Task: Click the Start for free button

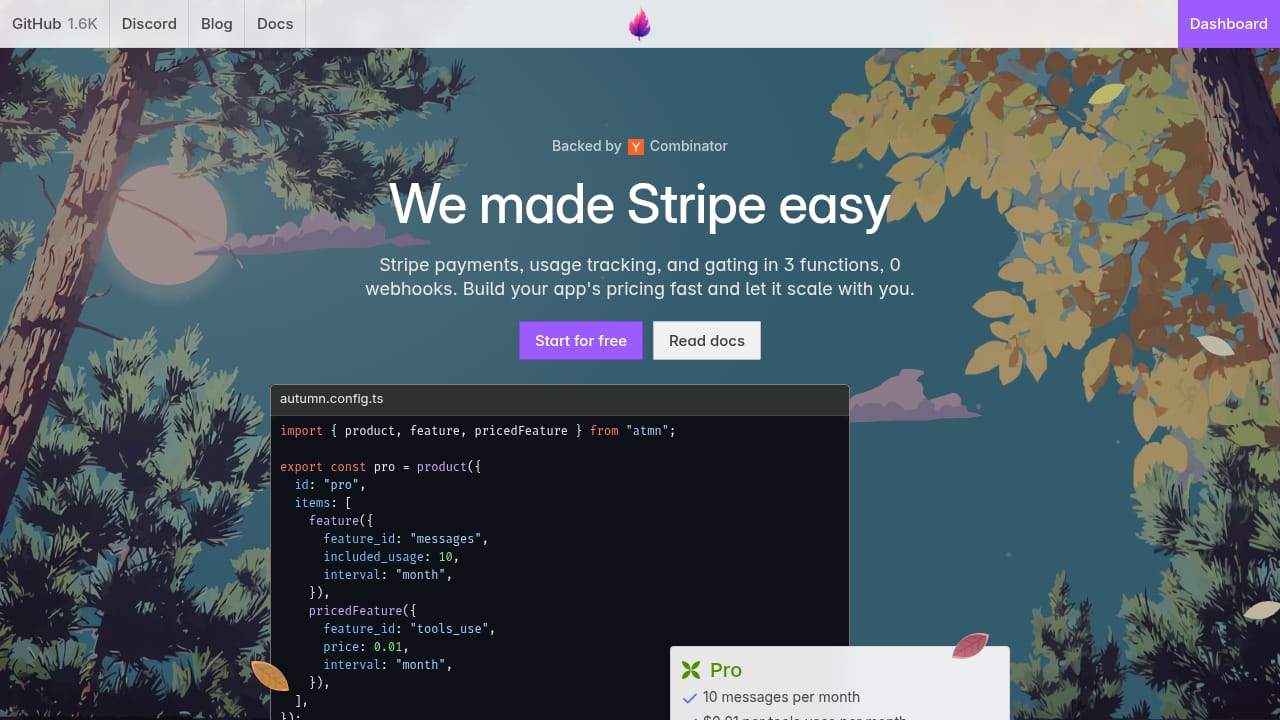Action: click(581, 340)
